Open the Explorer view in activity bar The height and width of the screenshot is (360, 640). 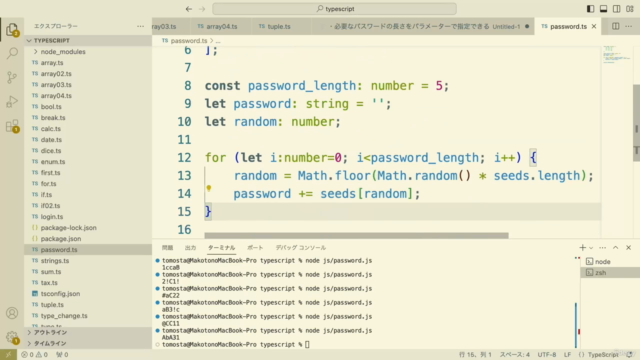[x=12, y=29]
